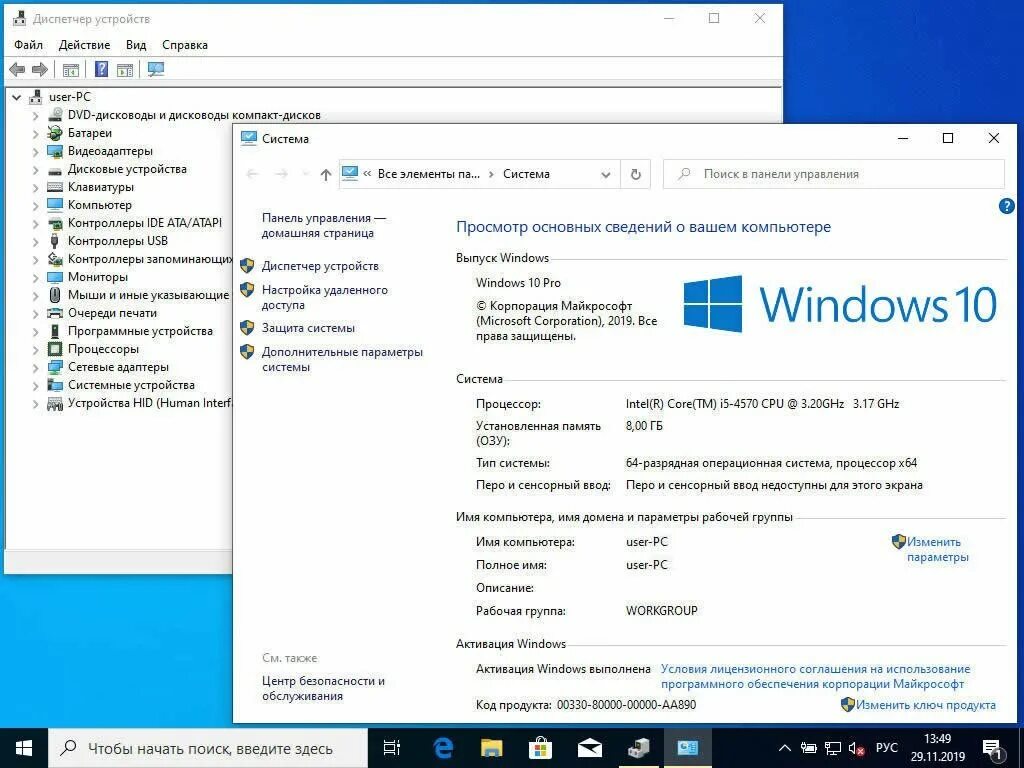Go to Панель управления домашняя страница
The width and height of the screenshot is (1024, 768).
click(323, 225)
